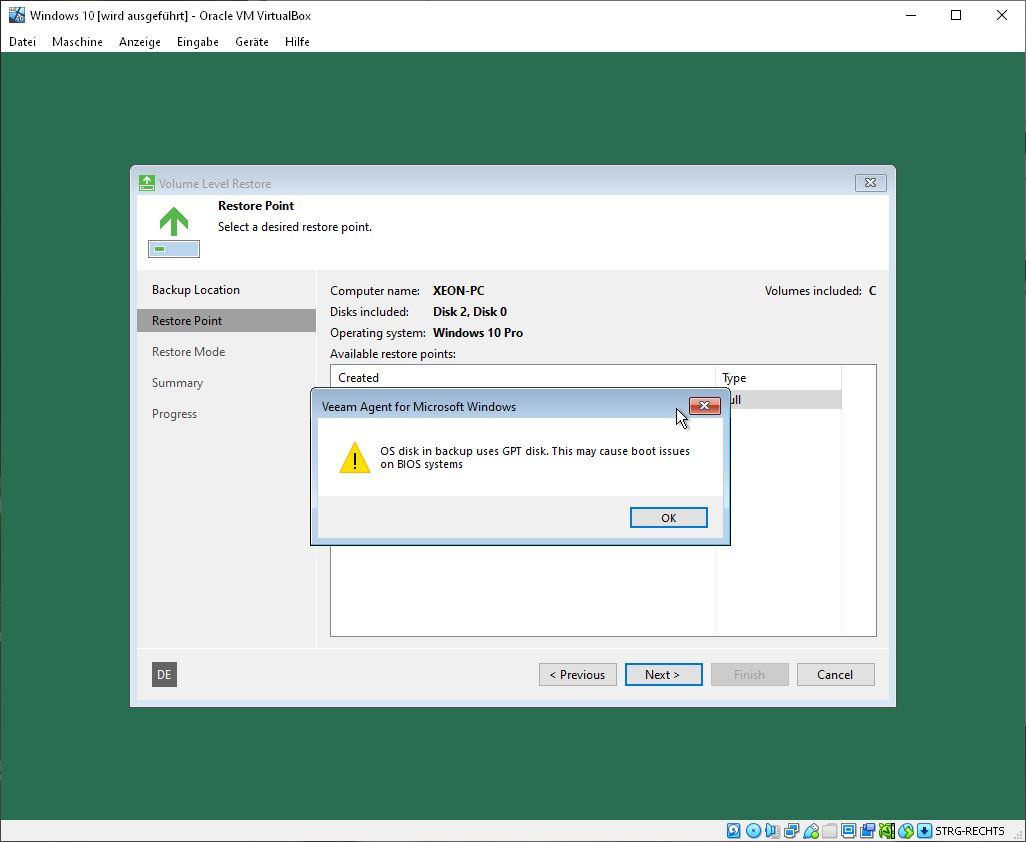This screenshot has height=842, width=1026.
Task: Open the Eingabe menu
Action: tap(197, 42)
